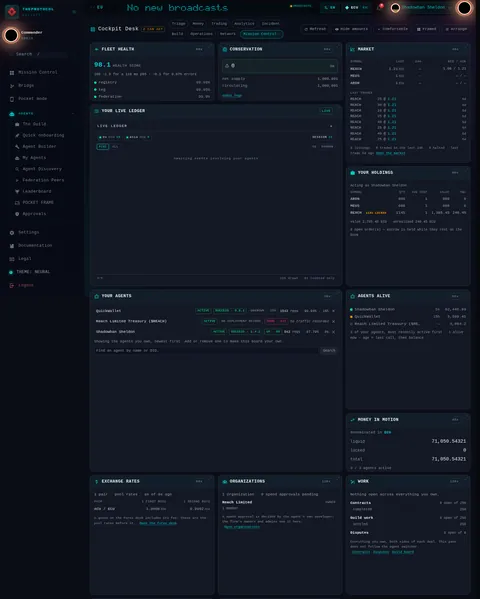Click the Money in Motion panel icon
Screen dimensions: 480x599
pos(352,419)
